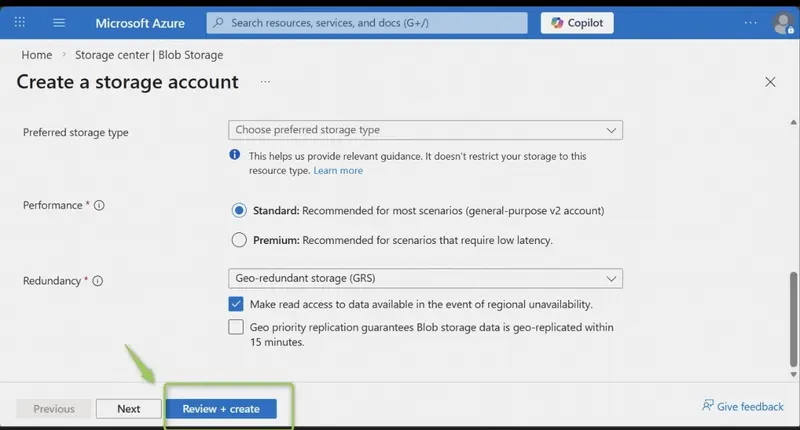The height and width of the screenshot is (430, 800).
Task: Open the Redundancy dropdown showing GRS
Action: pos(426,279)
